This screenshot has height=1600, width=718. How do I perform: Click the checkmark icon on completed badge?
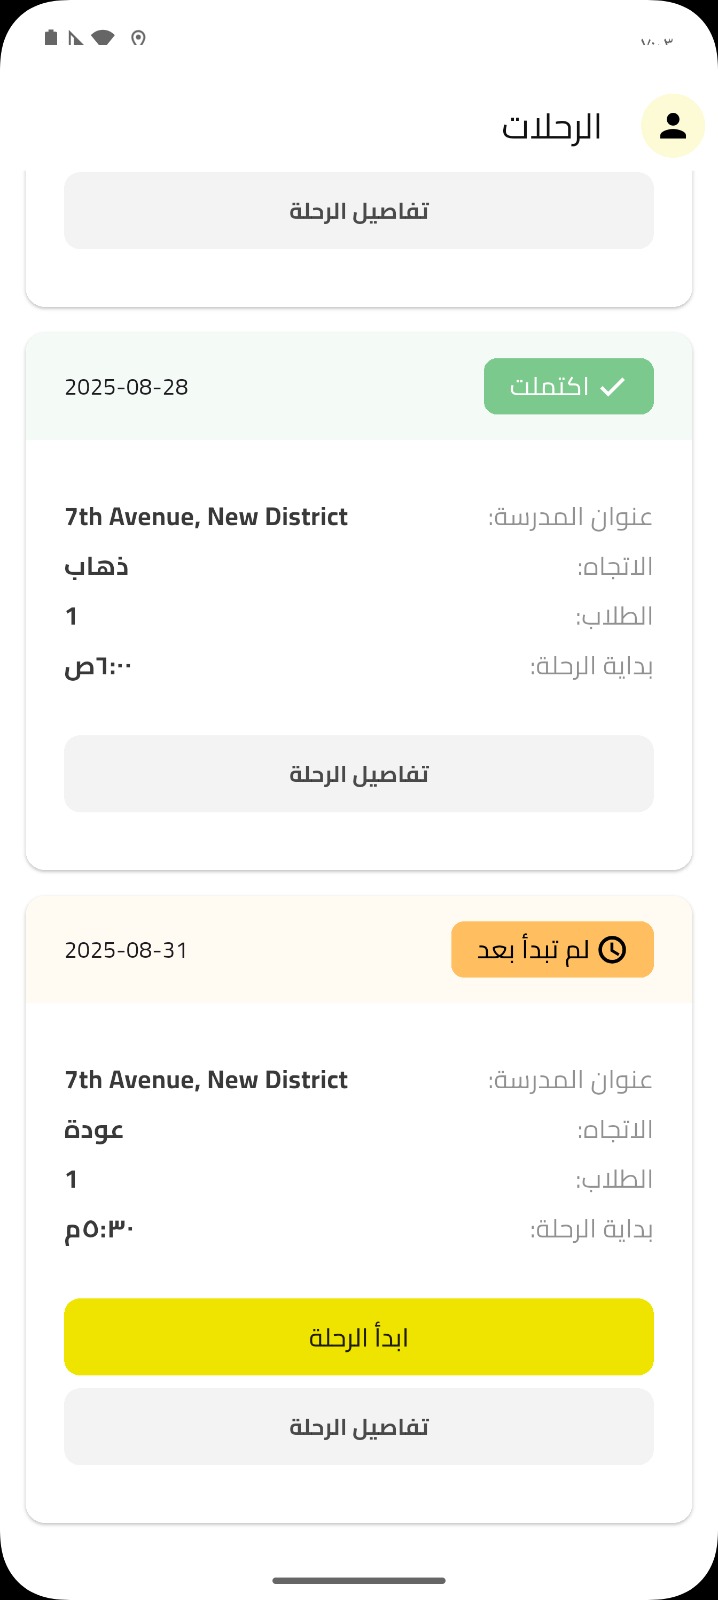[612, 387]
